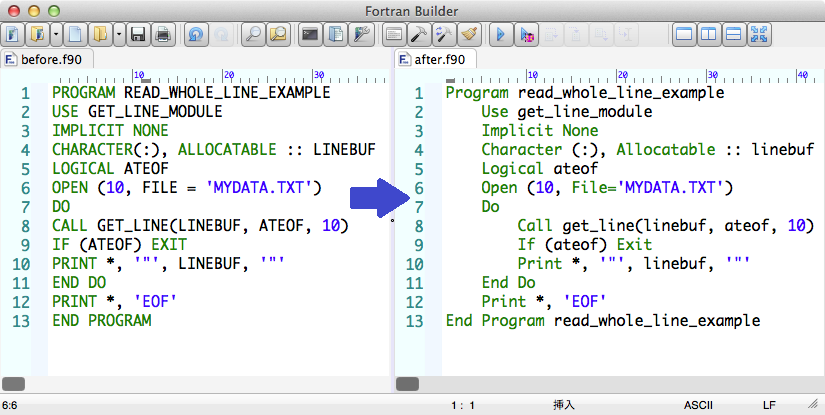Screen dimensions: 825x415
Task: Click the window resize grip in the status bar
Action: (813, 404)
